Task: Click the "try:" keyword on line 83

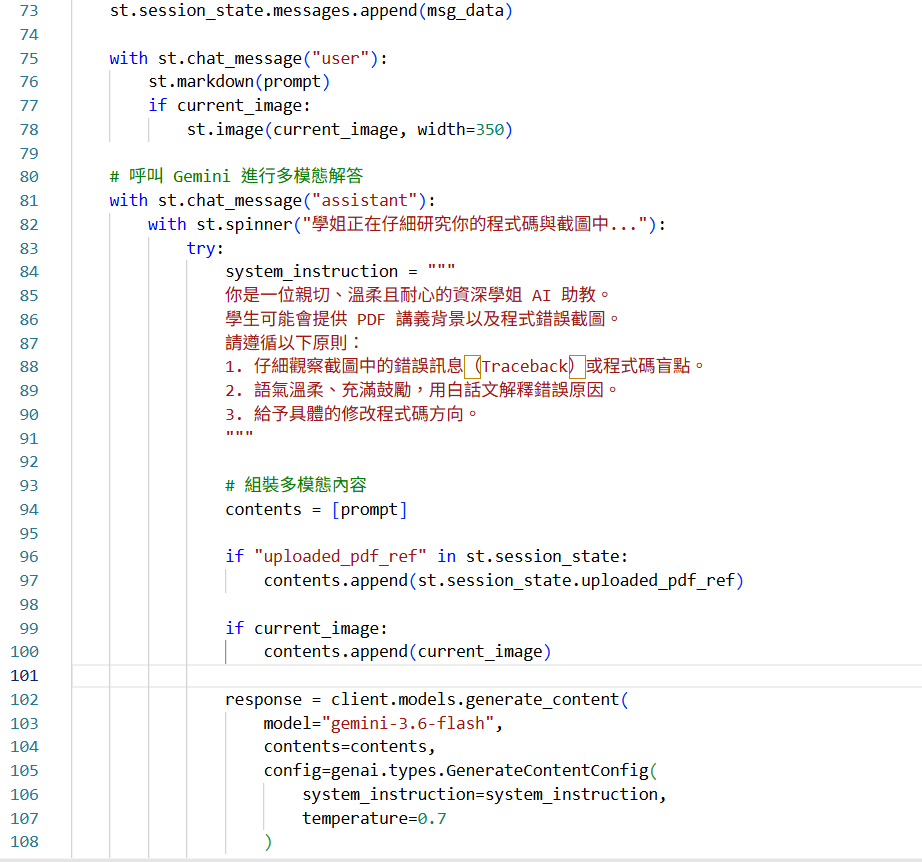Action: point(205,248)
